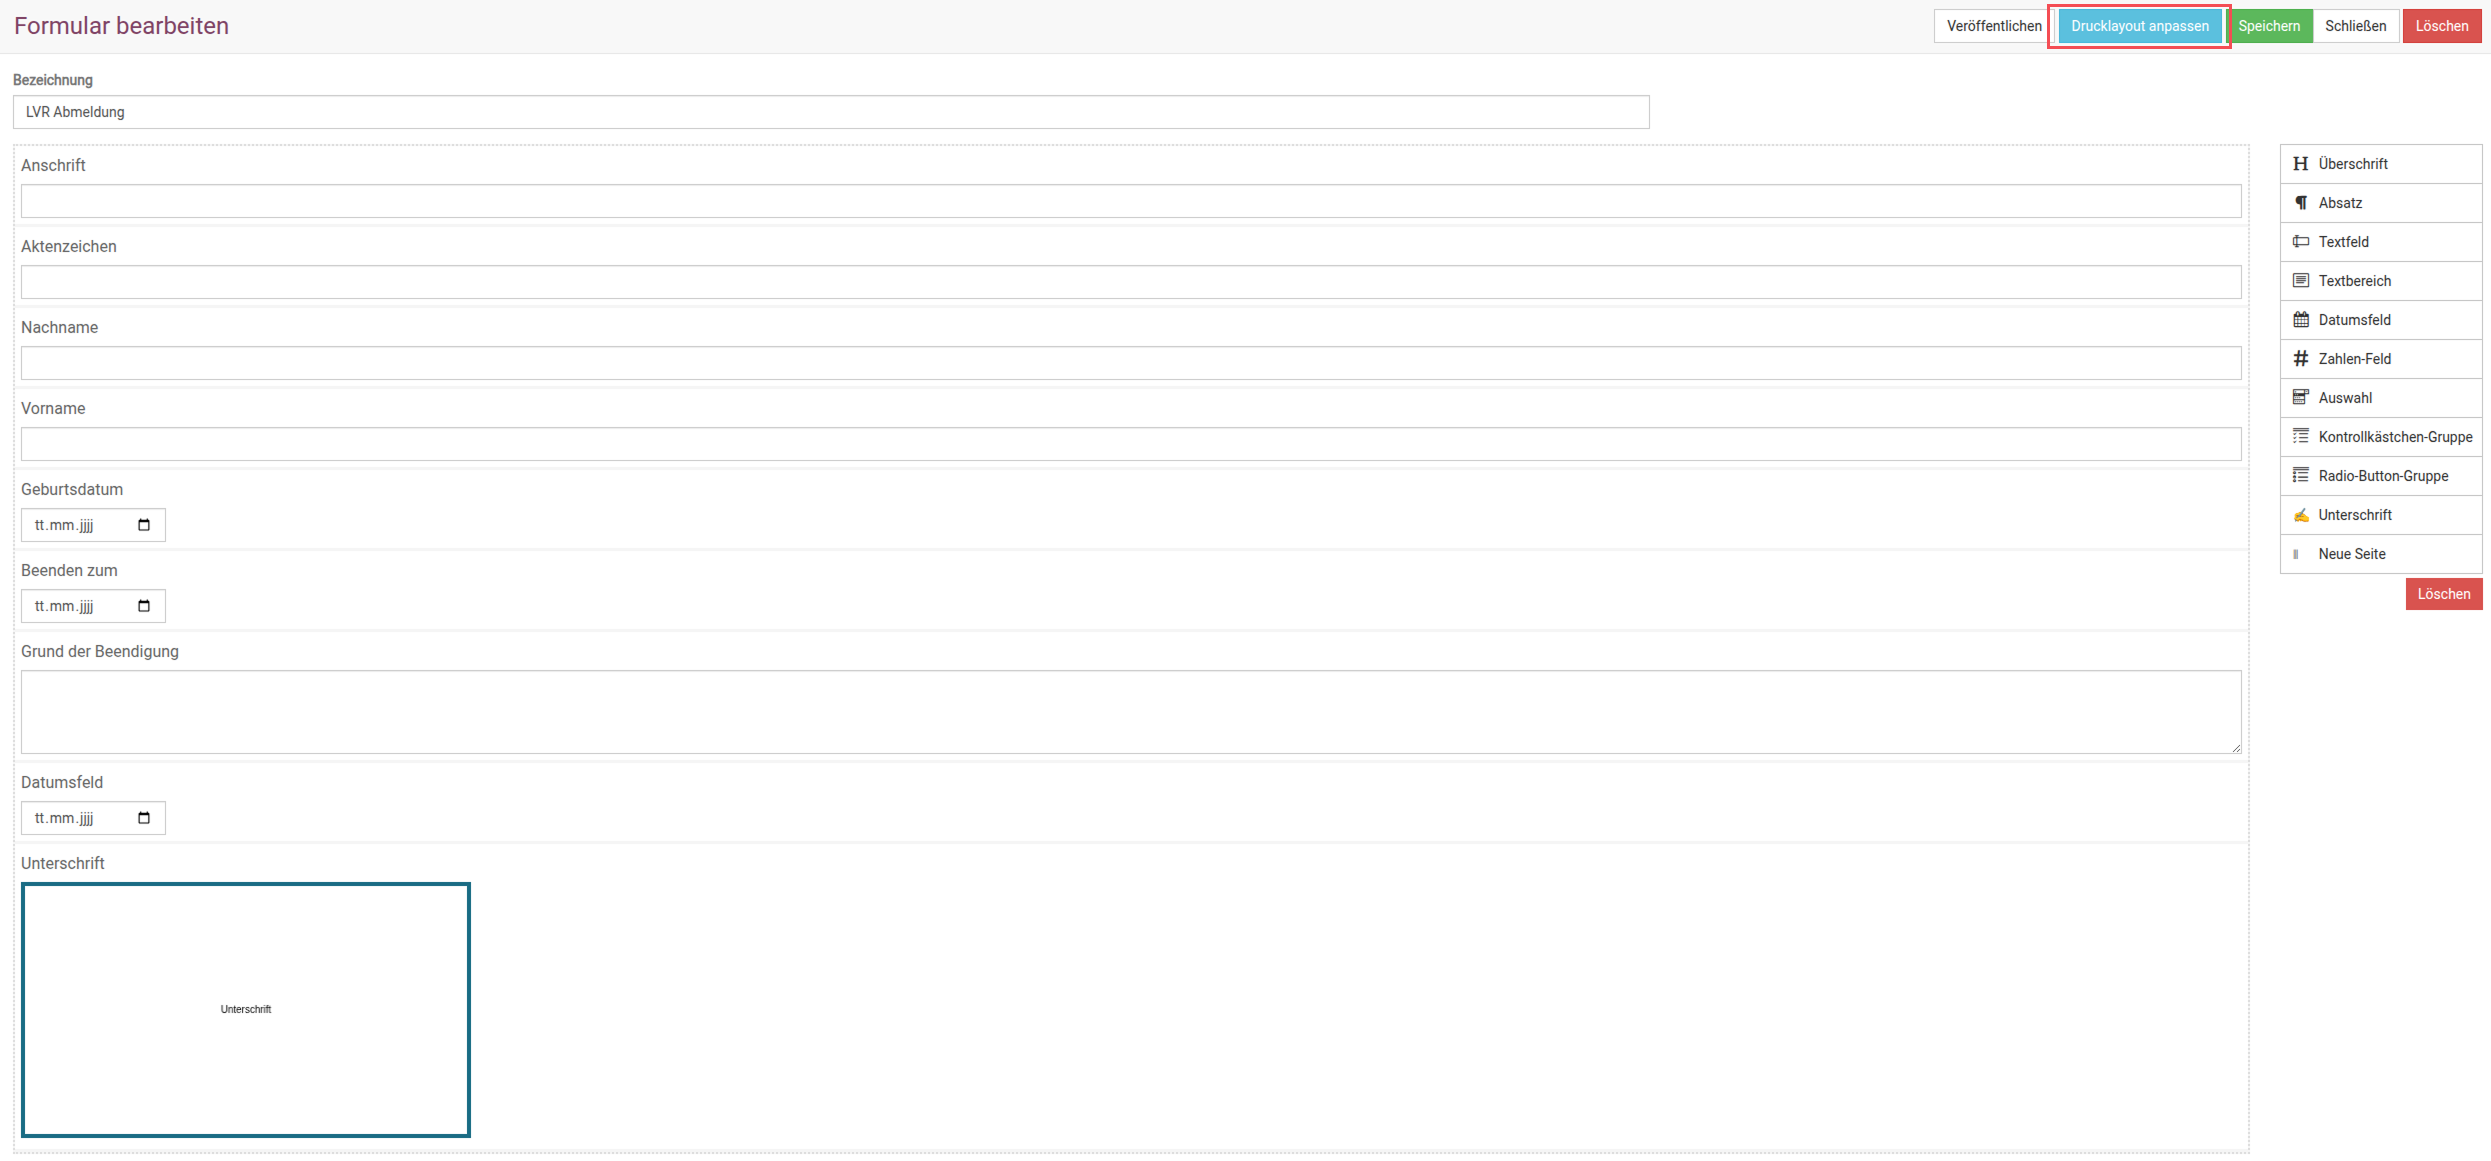
Task: Select the Auswahl element icon
Action: 2300,398
